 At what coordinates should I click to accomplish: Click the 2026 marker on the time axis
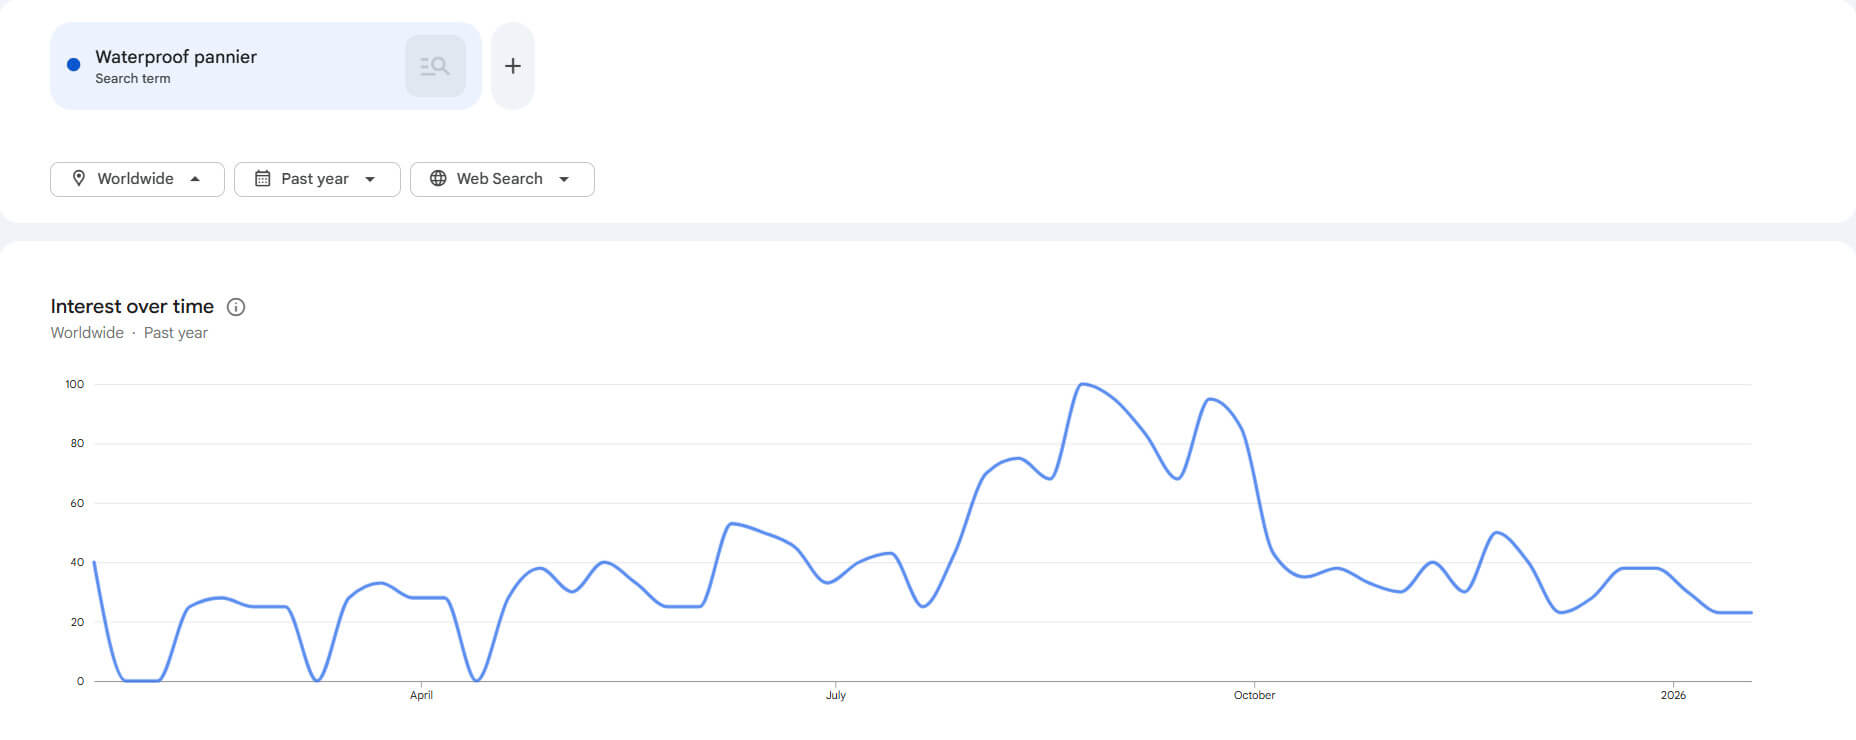point(1673,695)
